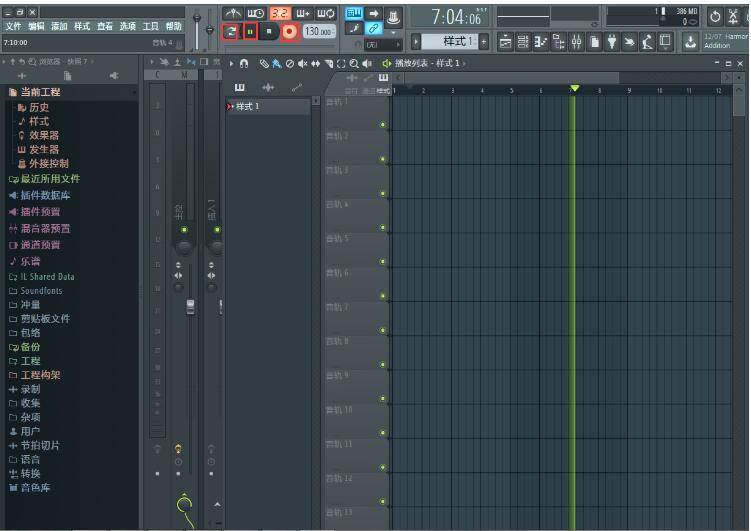Open the 工具 (Tools) menu
Image resolution: width=751 pixels, height=531 pixels.
pyautogui.click(x=150, y=26)
